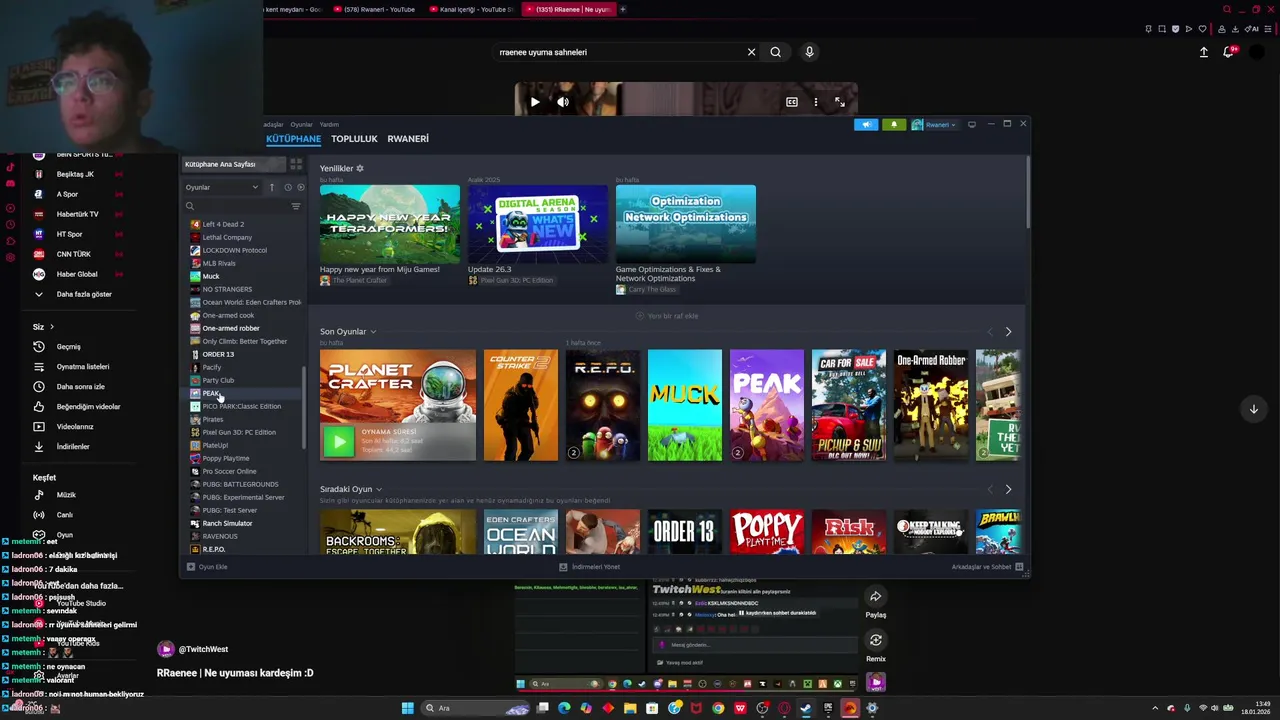This screenshot has height=720, width=1280.
Task: Play the YouTube Shorts video
Action: (x=535, y=102)
